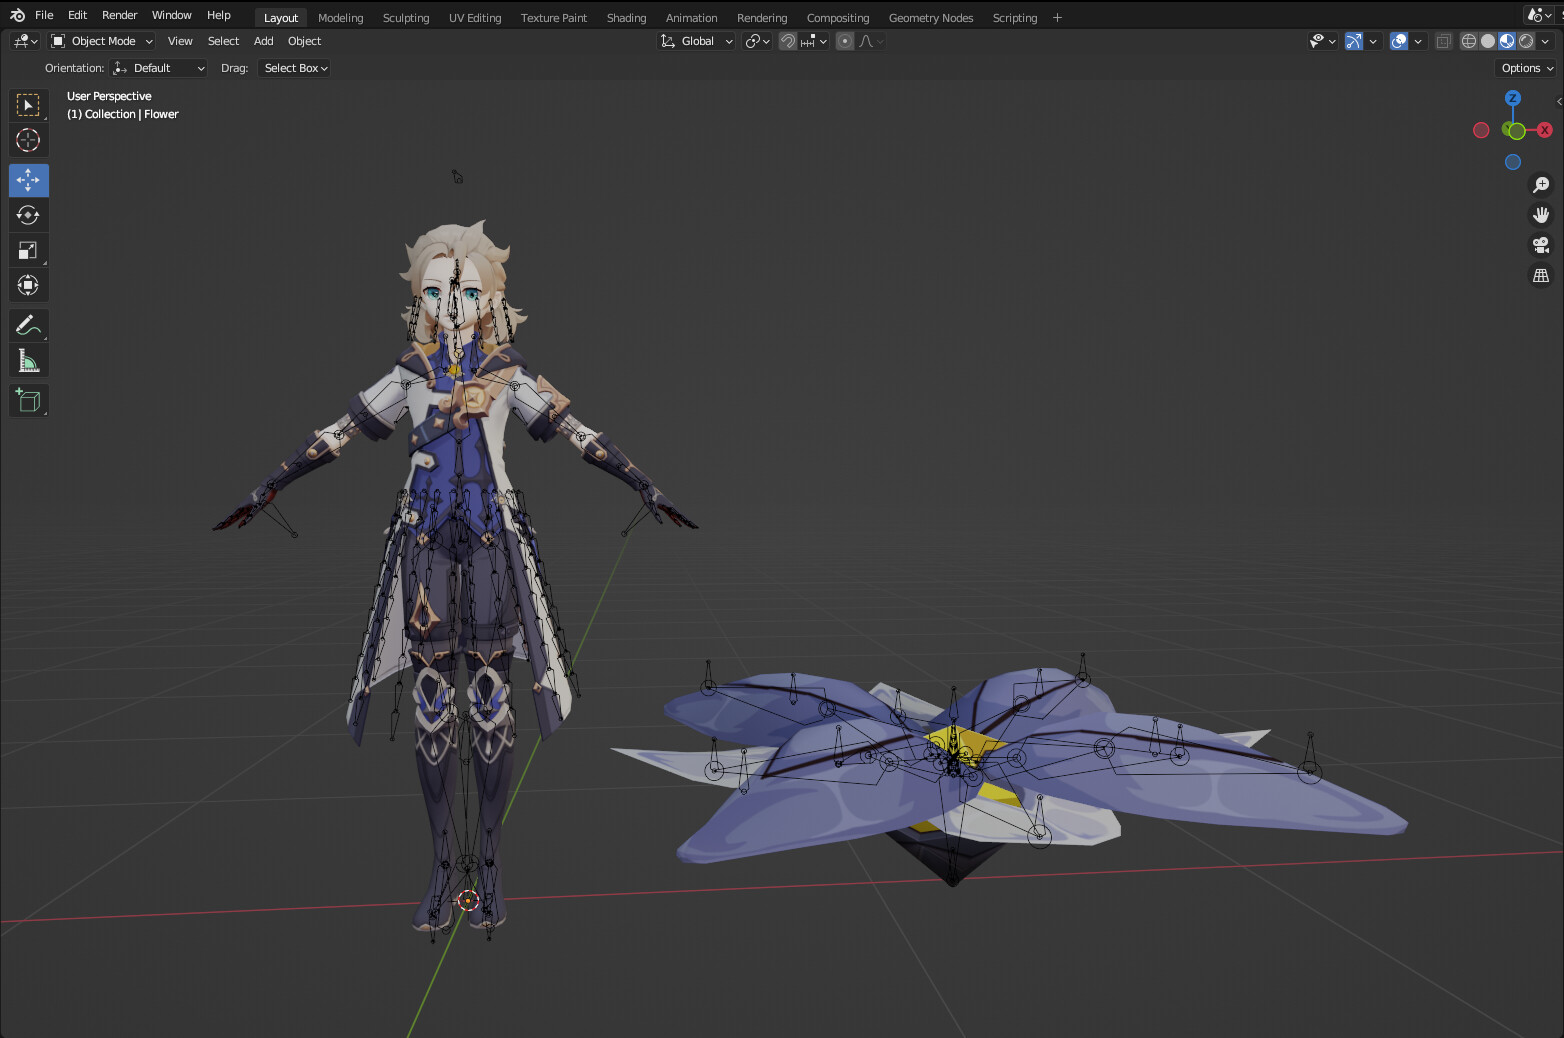Switch to solid viewport shading
Screen dimensions: 1564x1038
(1488, 41)
